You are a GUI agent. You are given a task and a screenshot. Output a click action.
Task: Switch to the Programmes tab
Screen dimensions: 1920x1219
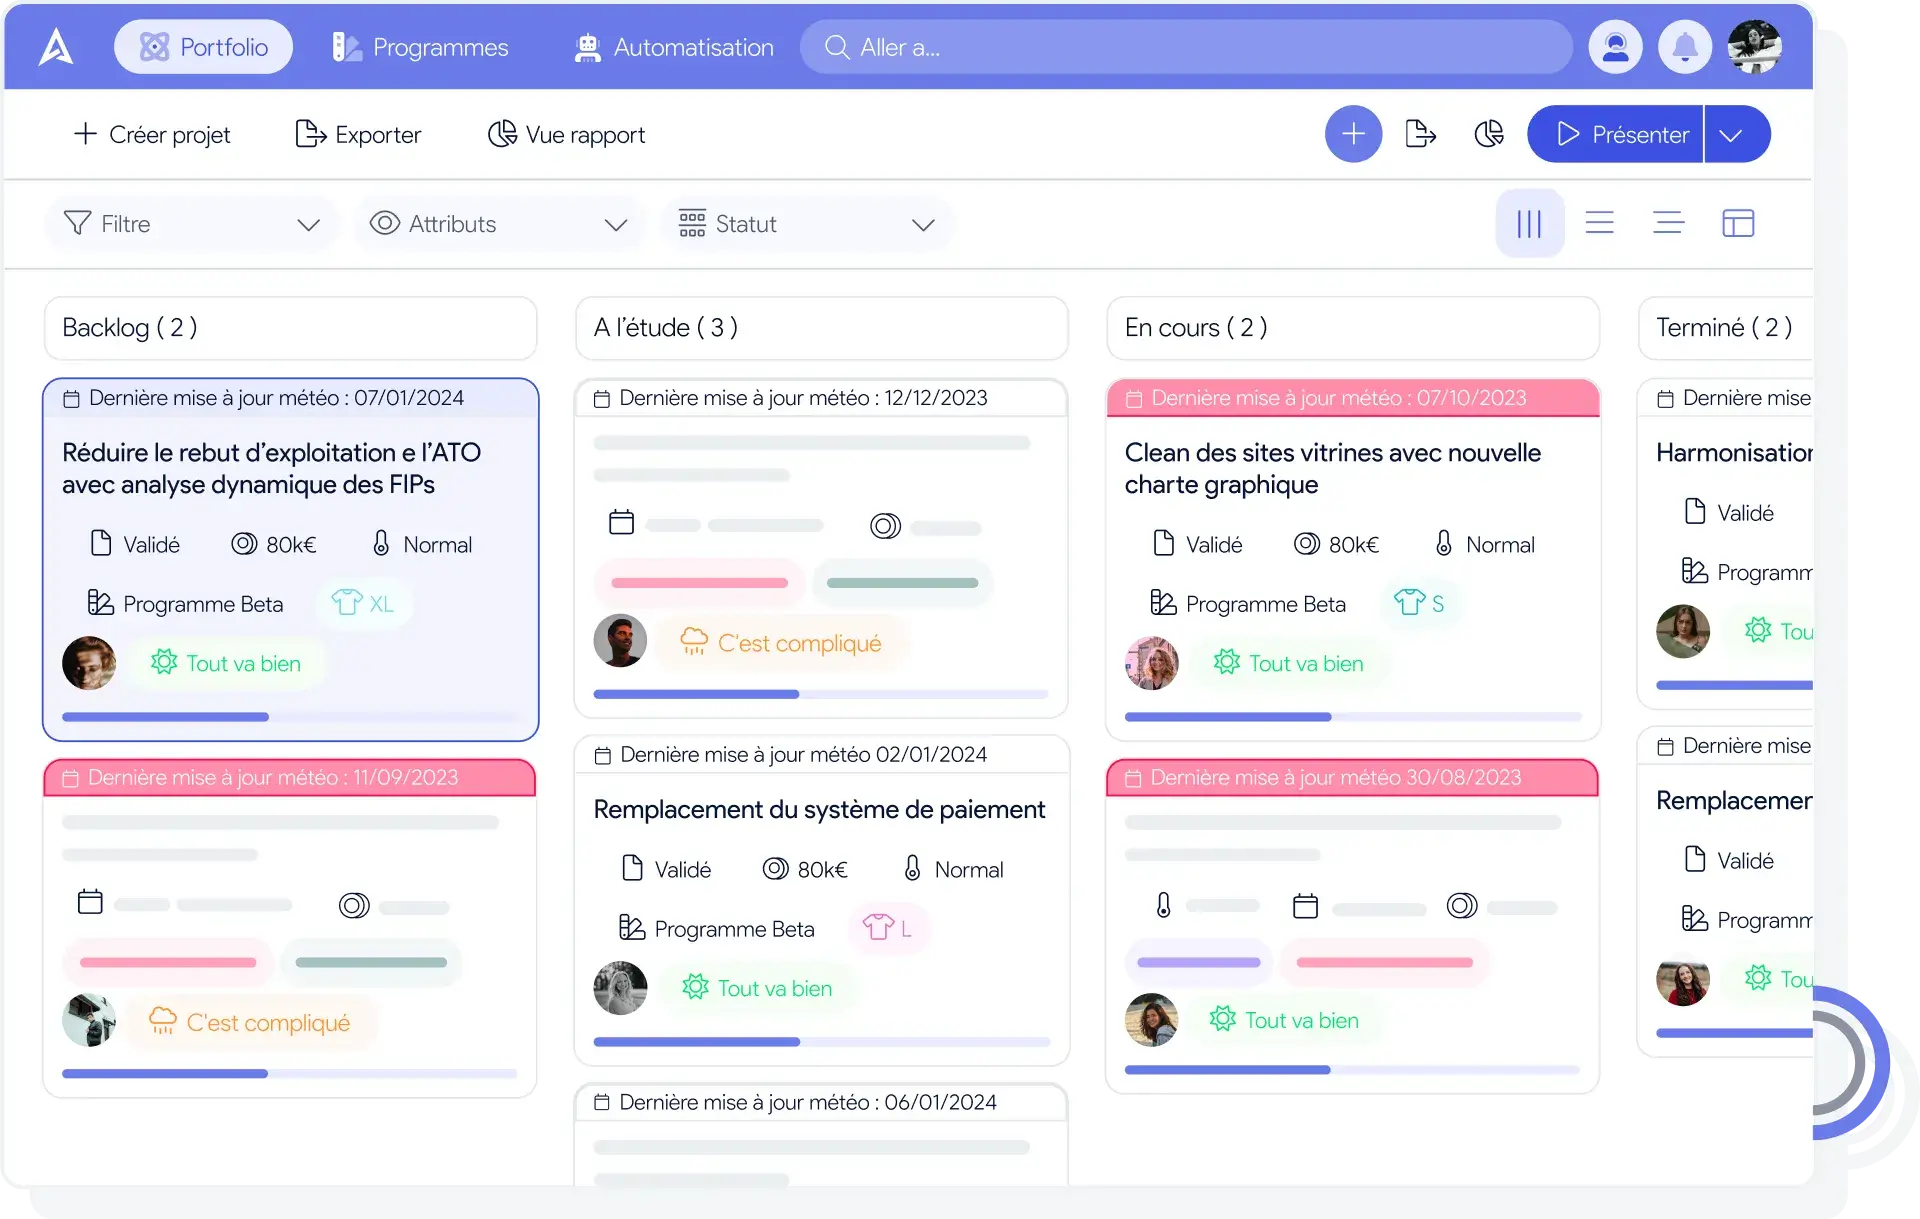(x=420, y=47)
